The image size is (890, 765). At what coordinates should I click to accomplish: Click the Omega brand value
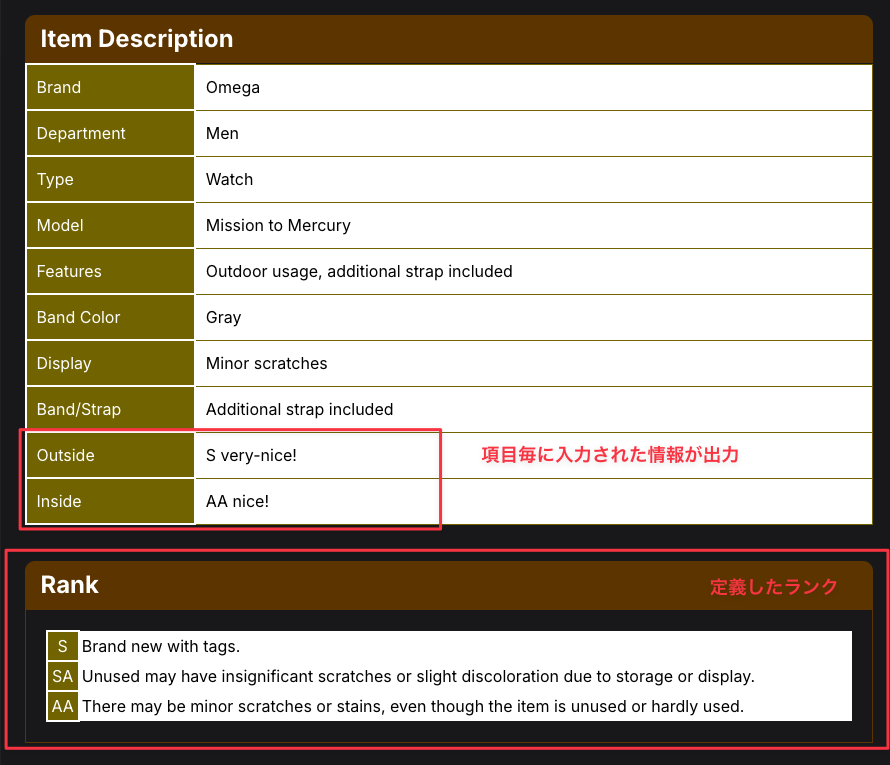[233, 88]
